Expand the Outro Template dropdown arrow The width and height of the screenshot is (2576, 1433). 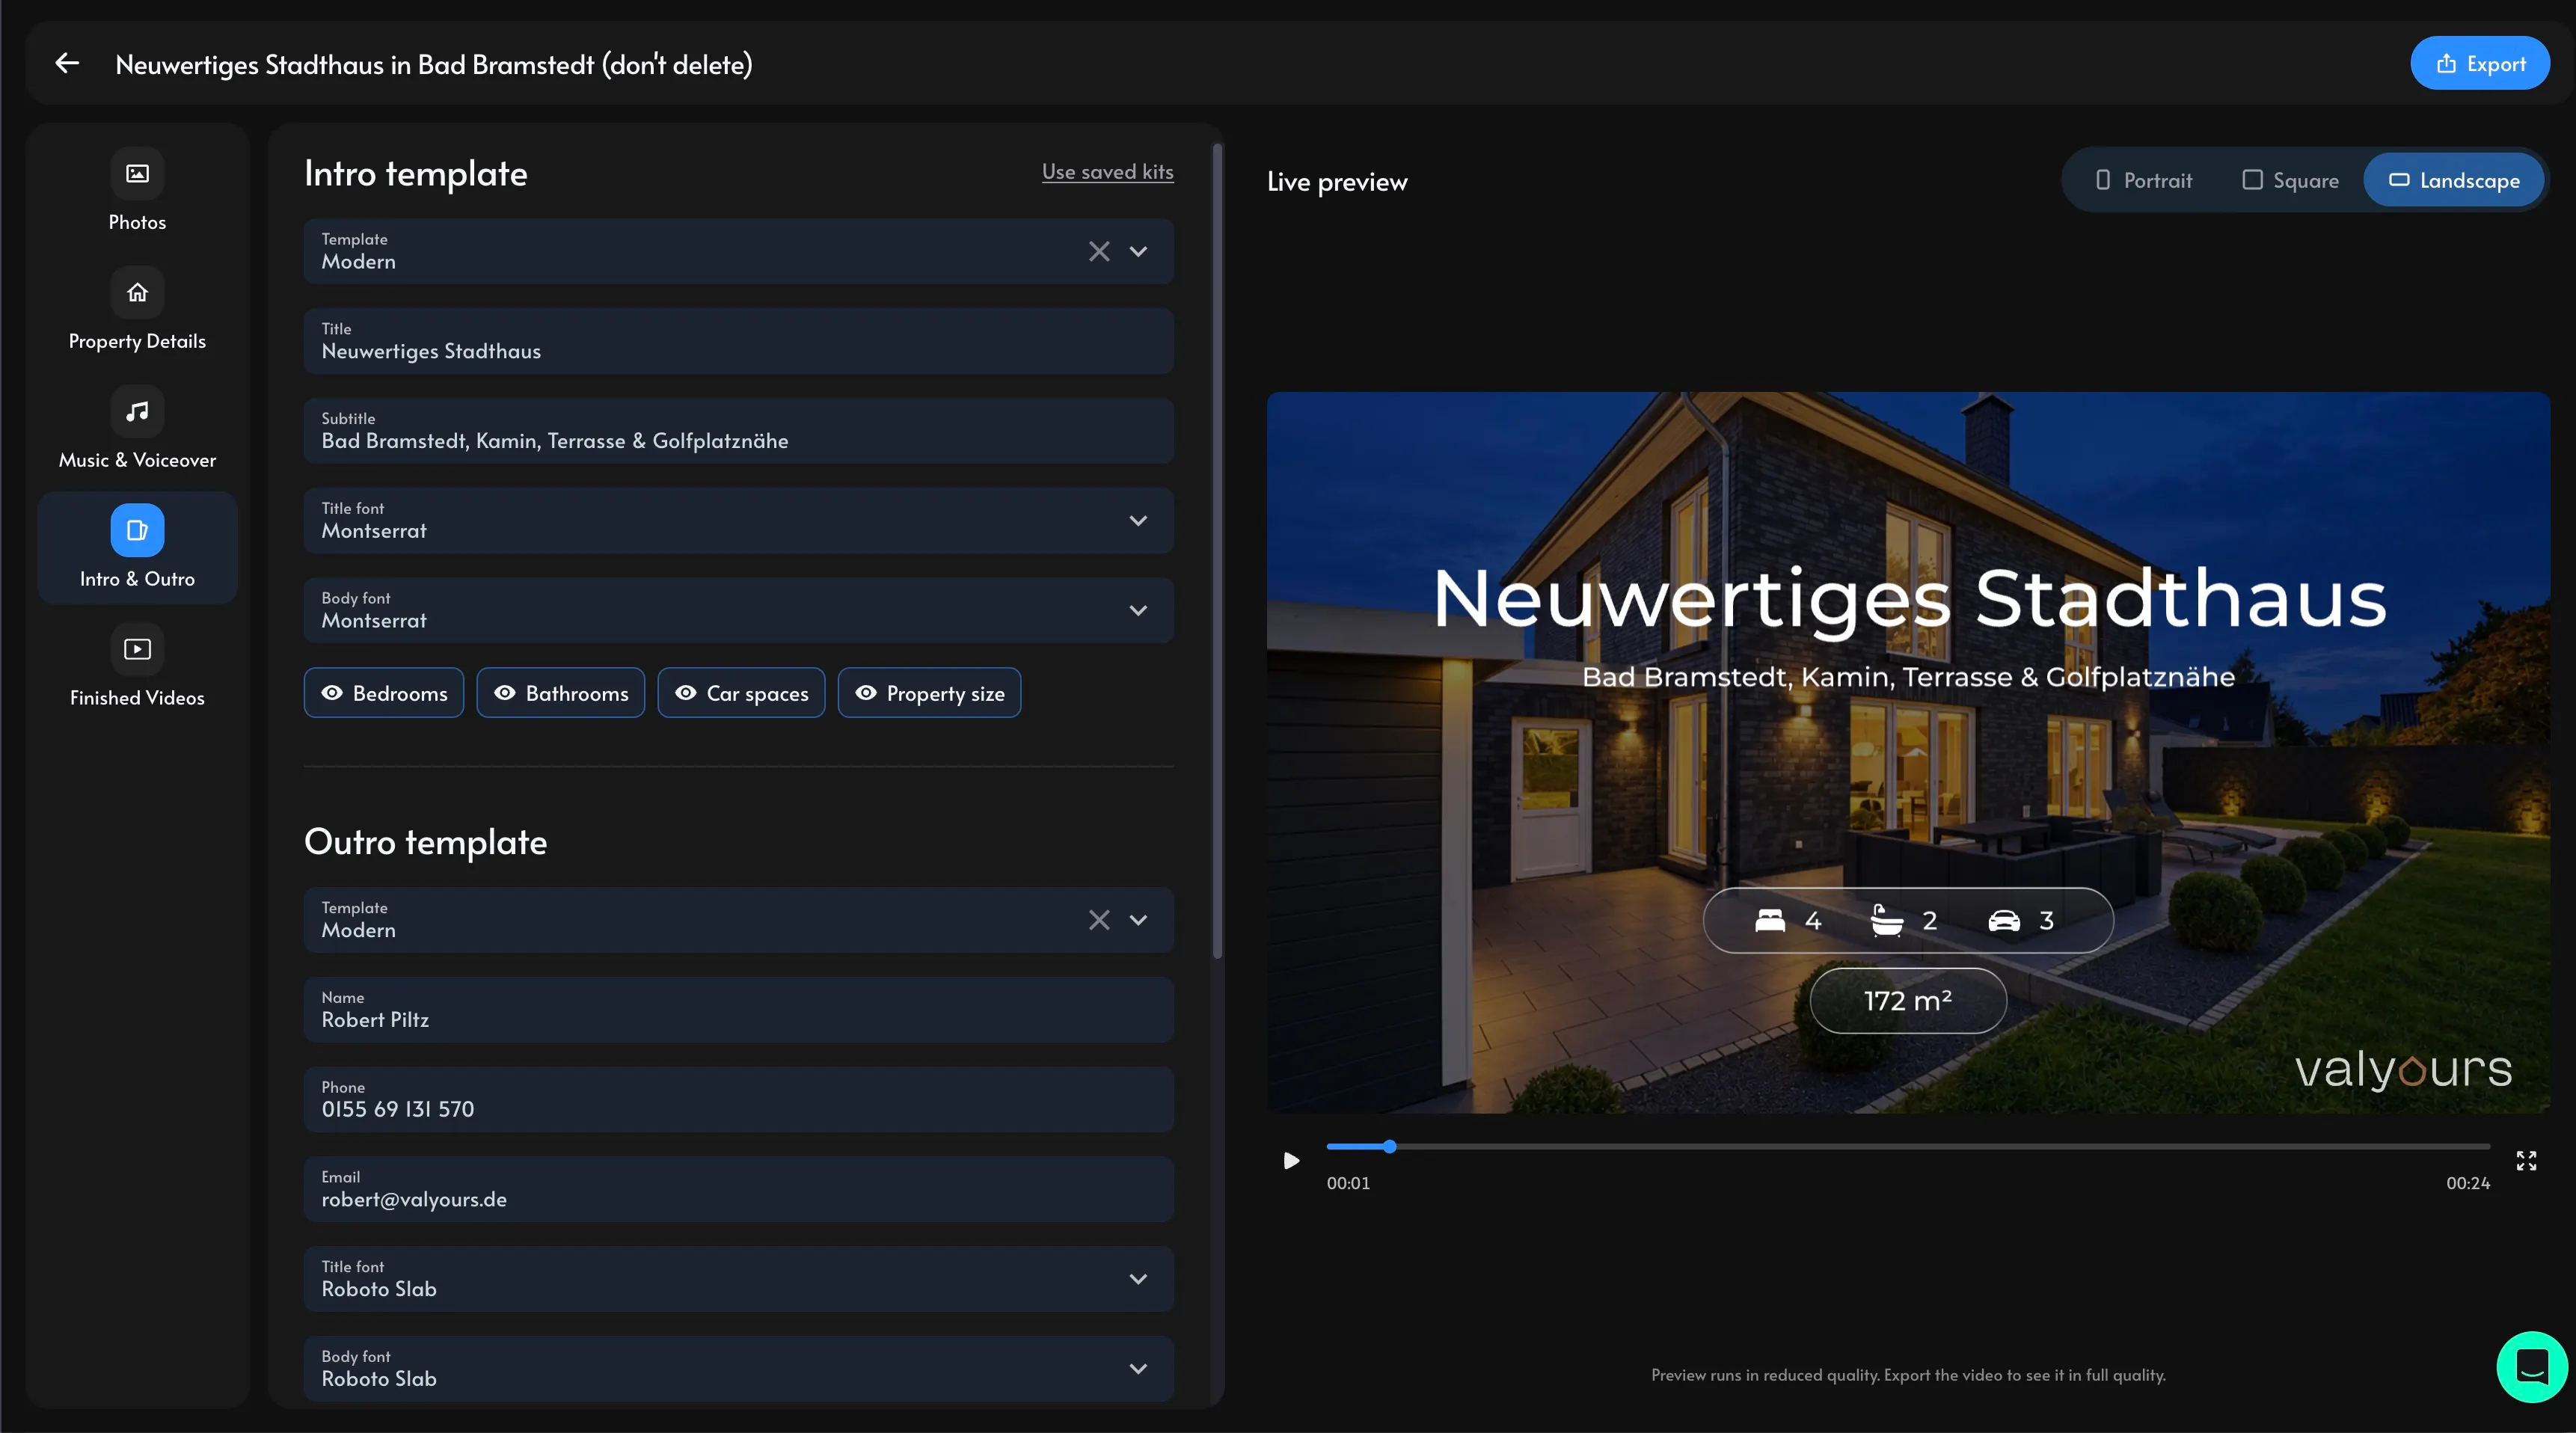pyautogui.click(x=1138, y=920)
